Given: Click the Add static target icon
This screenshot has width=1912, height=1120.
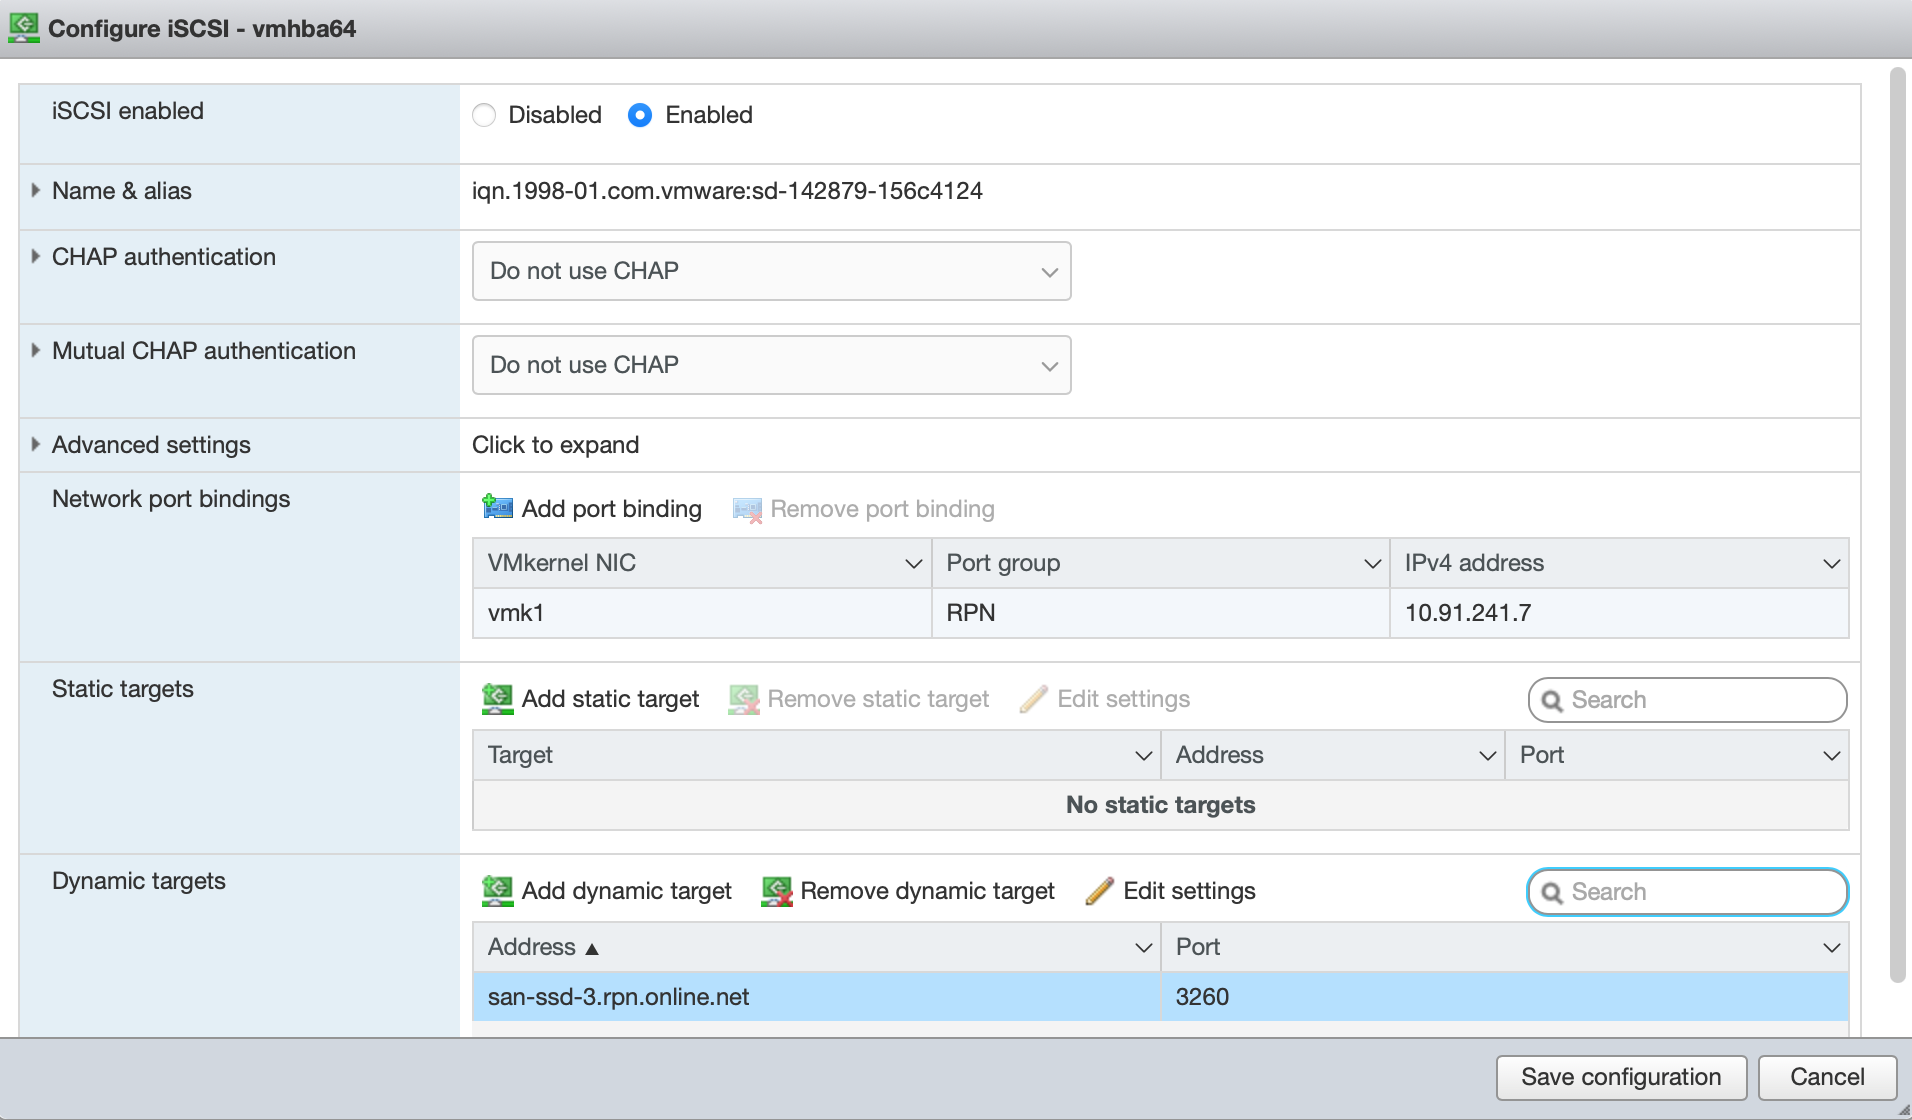Looking at the screenshot, I should [497, 698].
